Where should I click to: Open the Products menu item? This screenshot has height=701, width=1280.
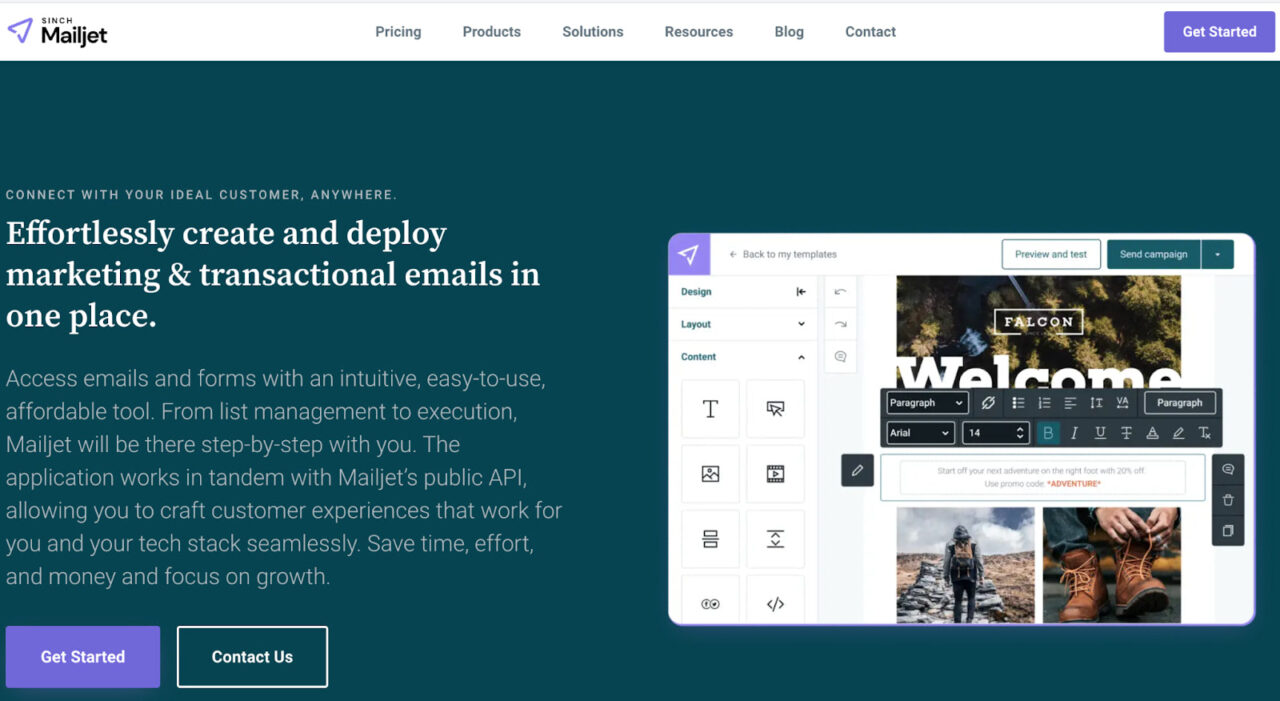coord(491,32)
